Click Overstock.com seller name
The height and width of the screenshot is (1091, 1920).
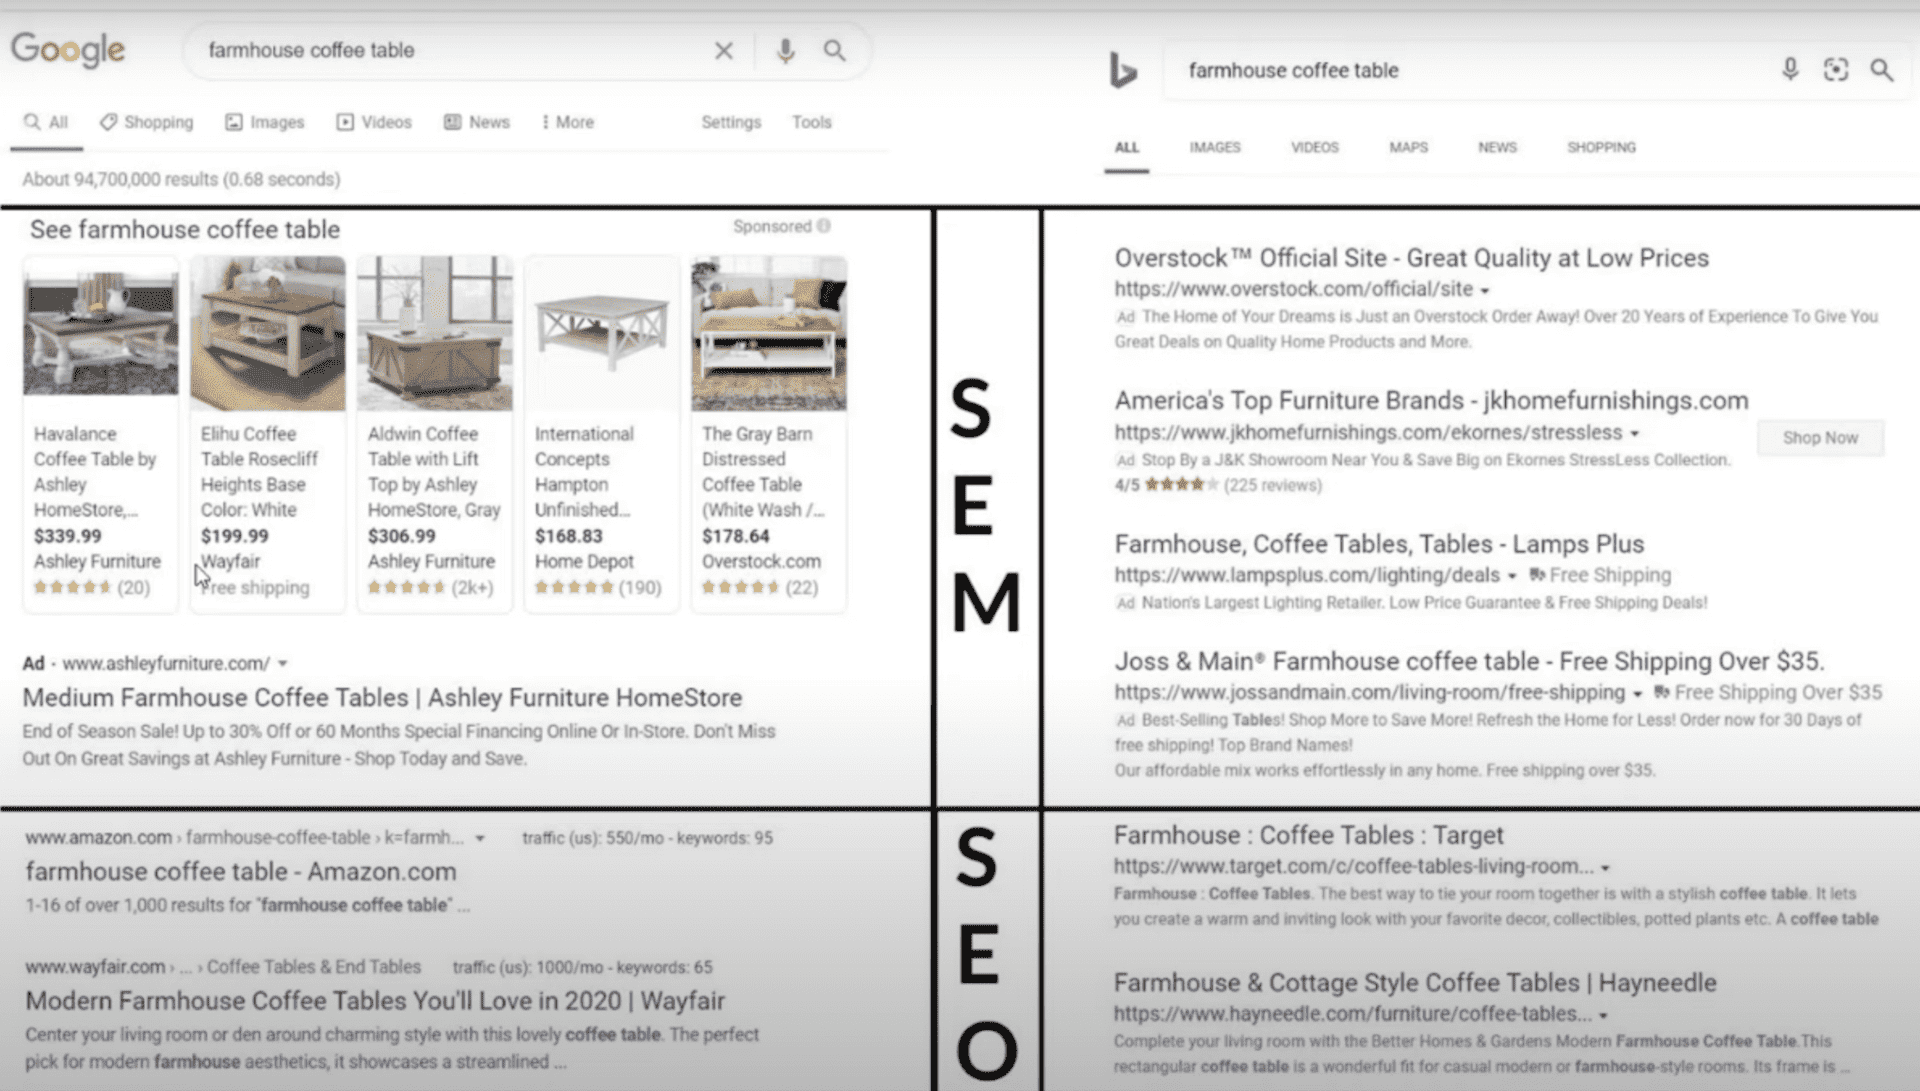[761, 562]
